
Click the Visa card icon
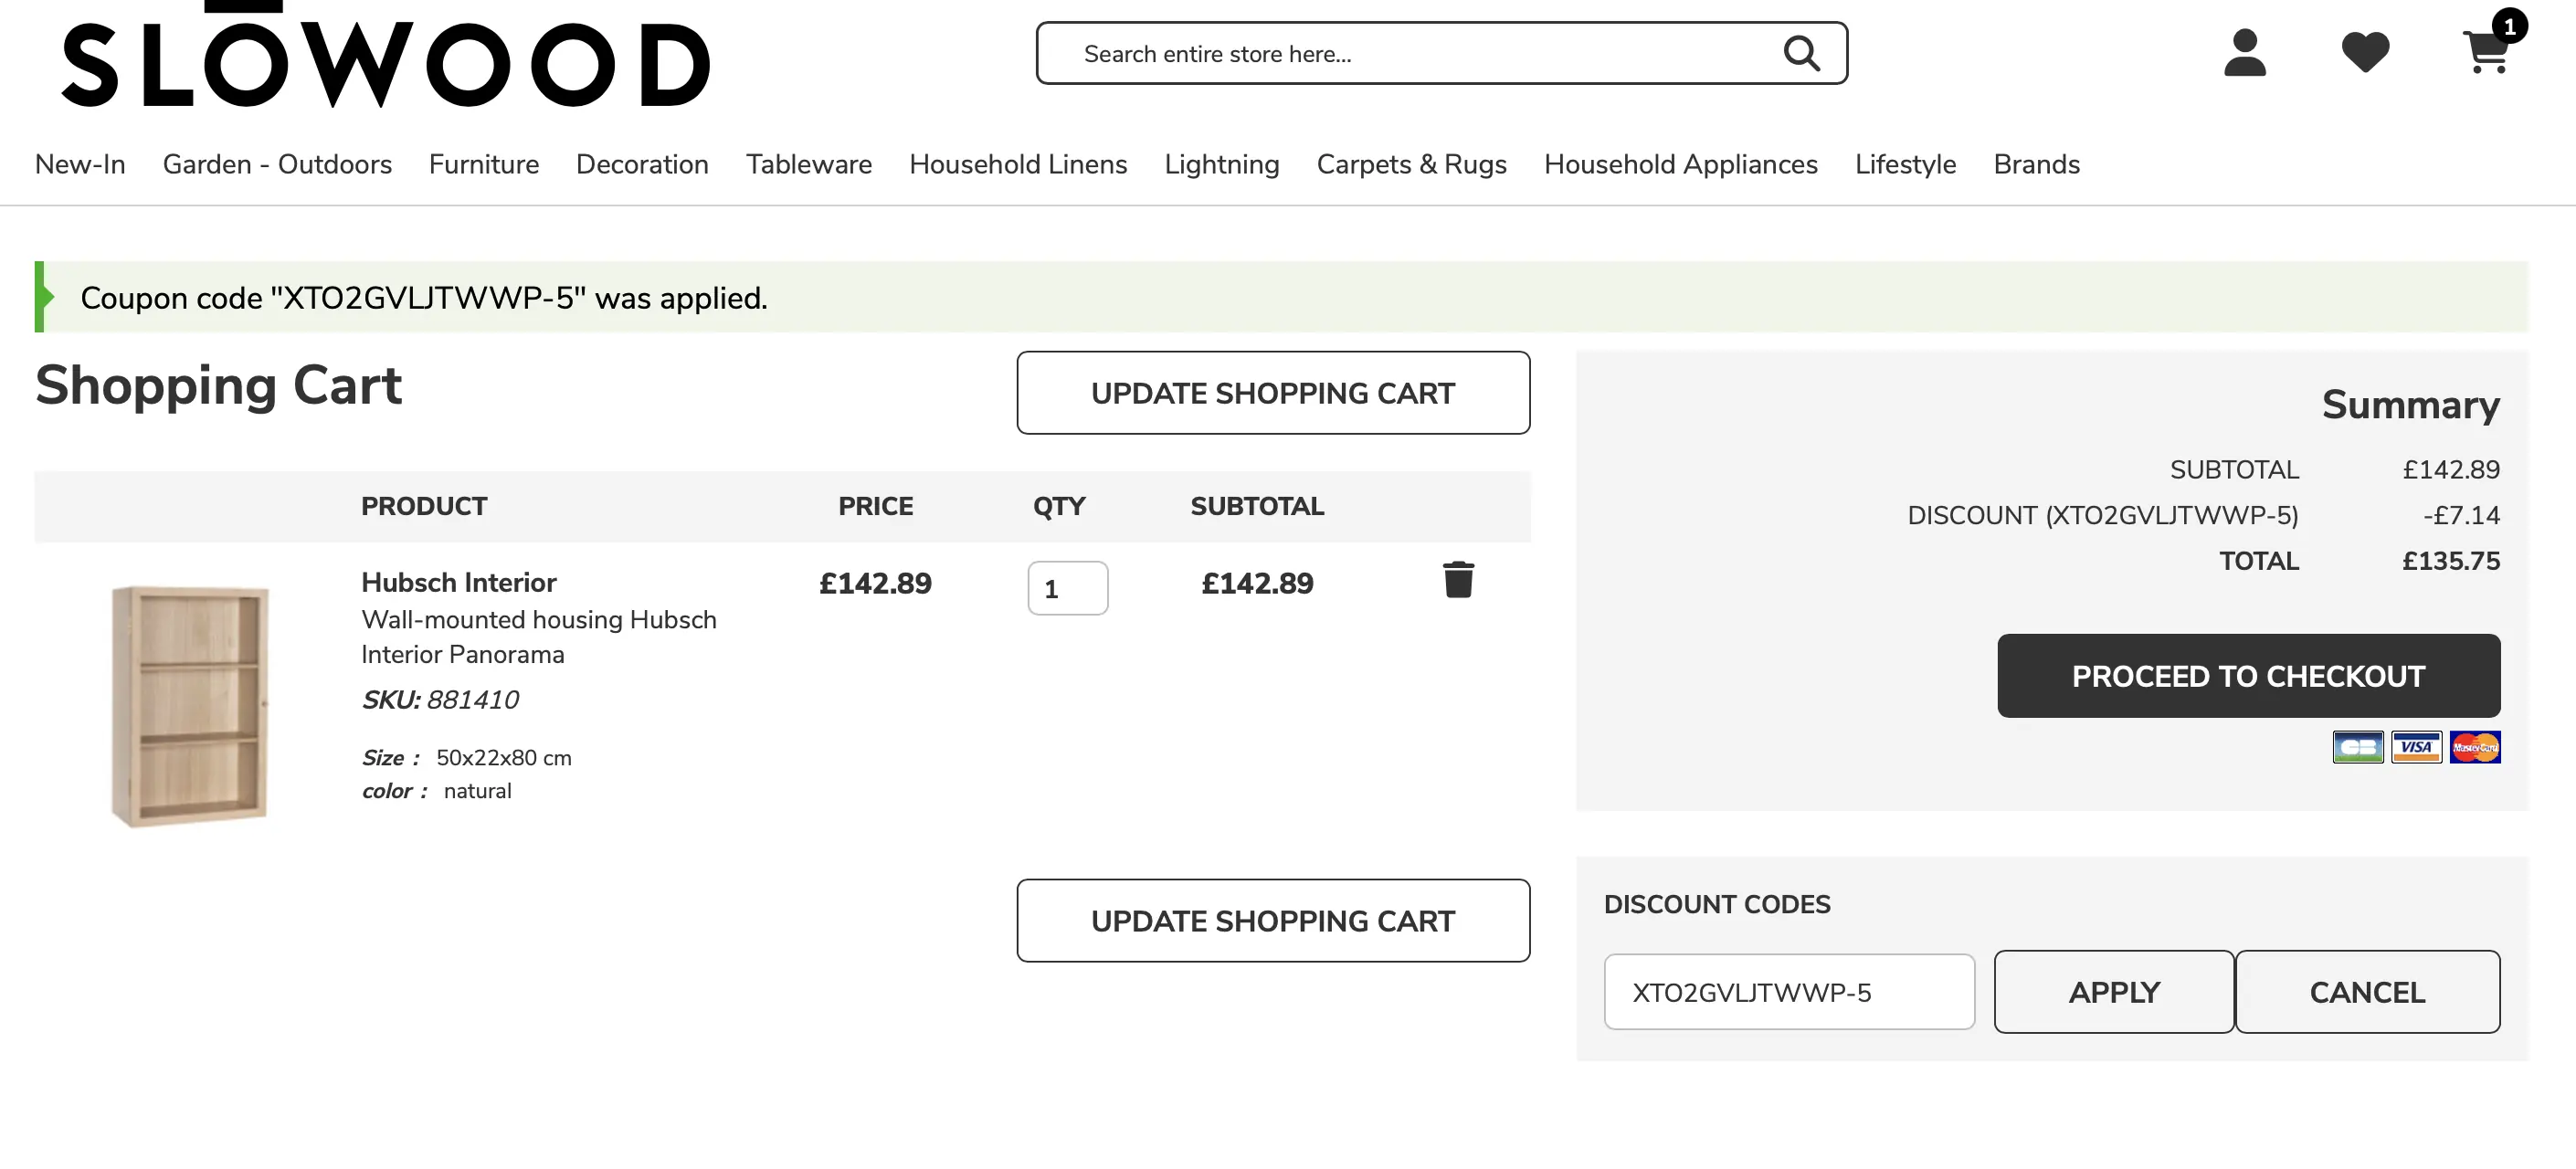coord(2416,747)
